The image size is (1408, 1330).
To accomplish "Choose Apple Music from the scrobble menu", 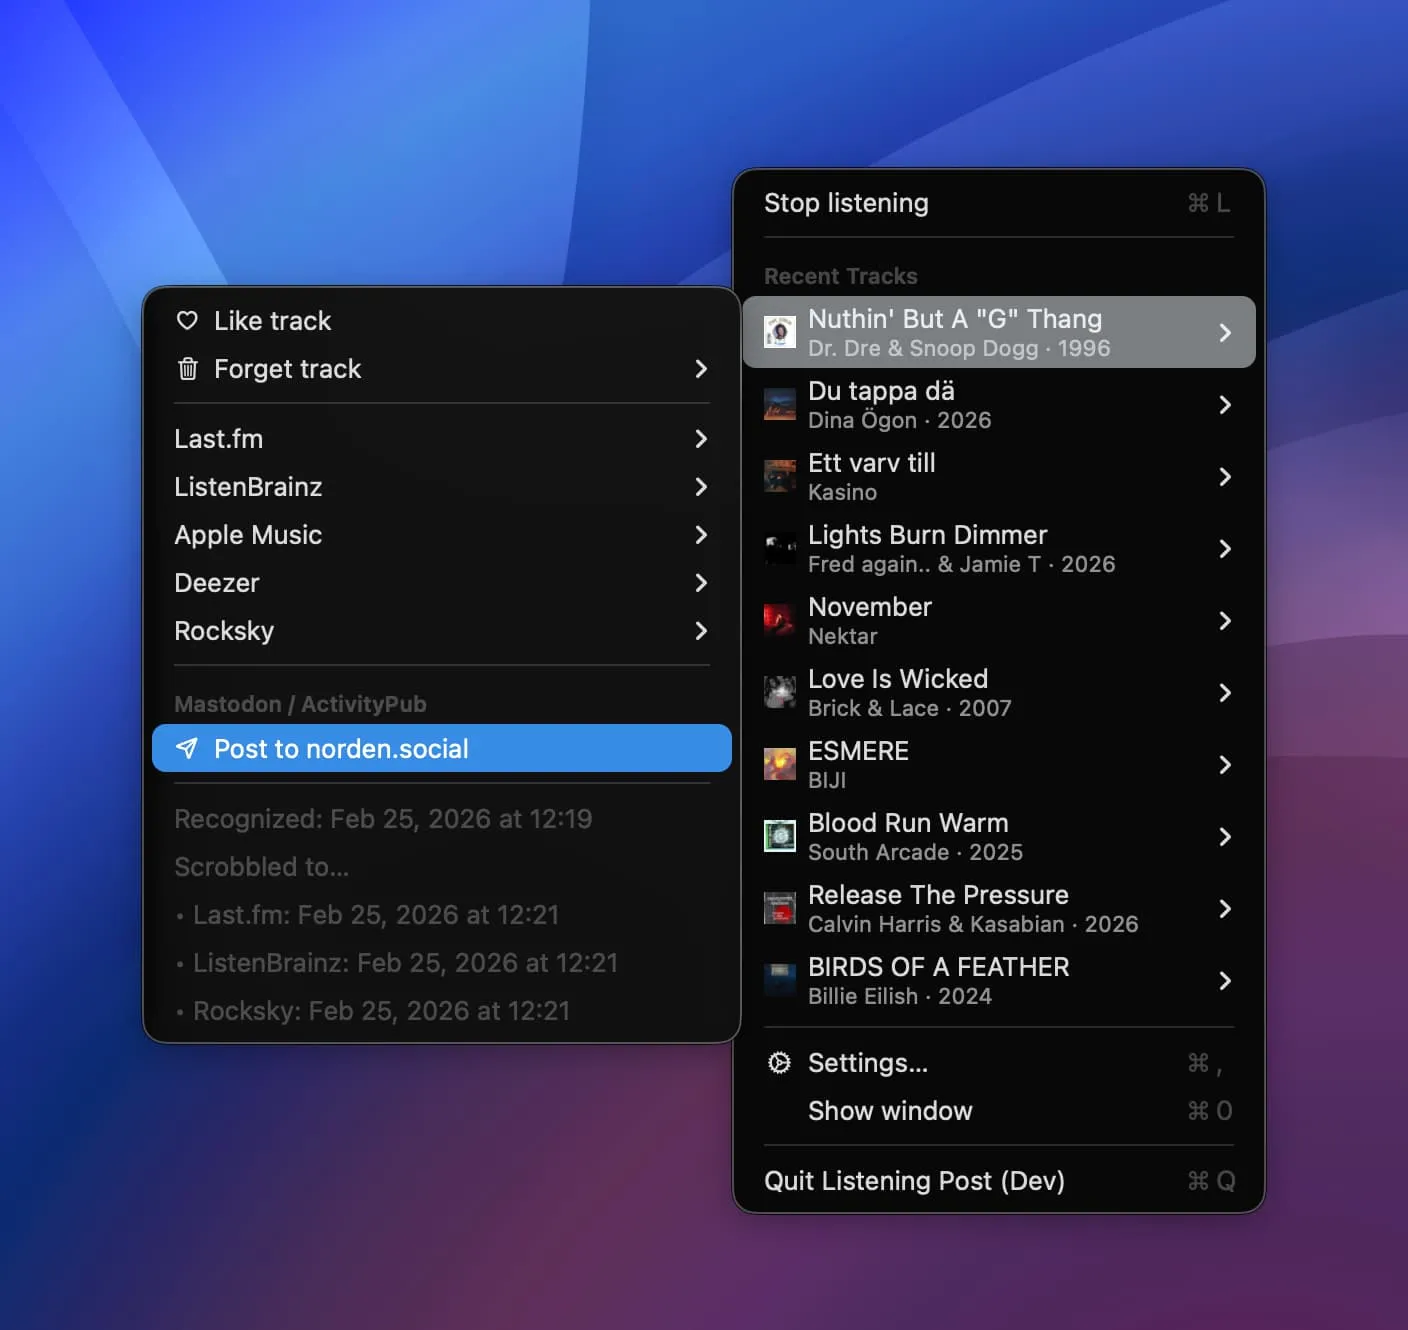I will click(x=248, y=535).
